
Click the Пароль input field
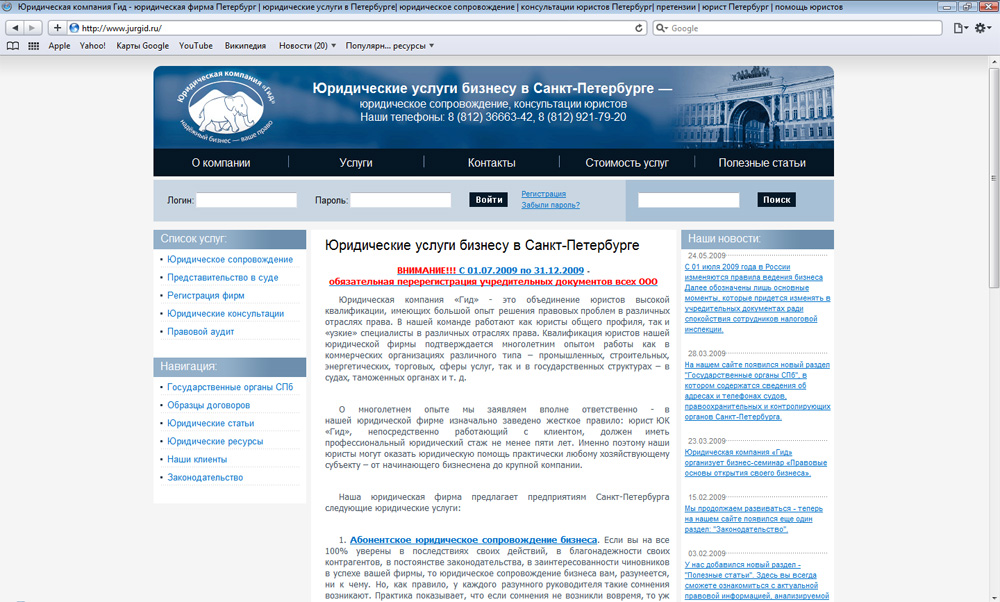pyautogui.click(x=401, y=200)
